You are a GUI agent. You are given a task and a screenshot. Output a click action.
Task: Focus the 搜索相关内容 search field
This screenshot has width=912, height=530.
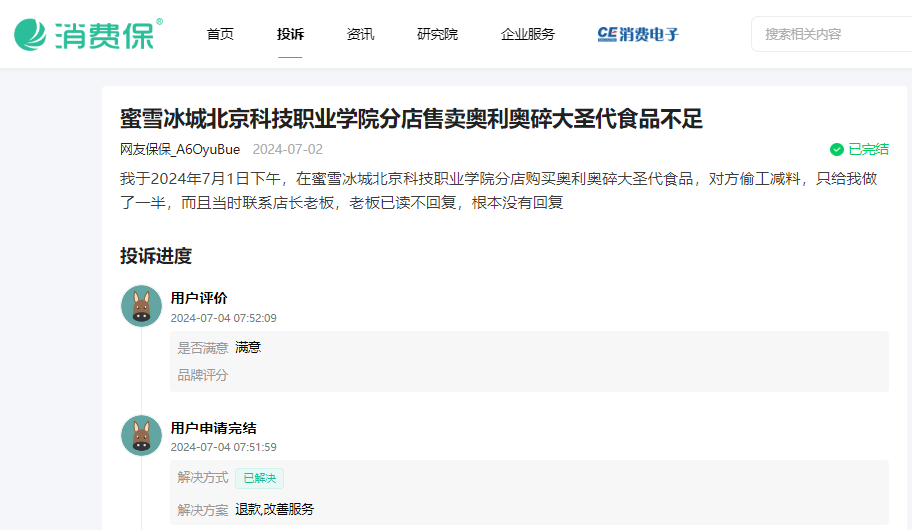point(832,34)
